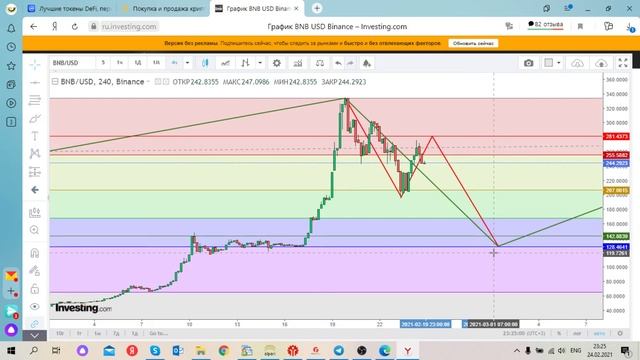Screen dimensions: 640x360
Task: Open the indicators panel
Action: tap(298, 63)
